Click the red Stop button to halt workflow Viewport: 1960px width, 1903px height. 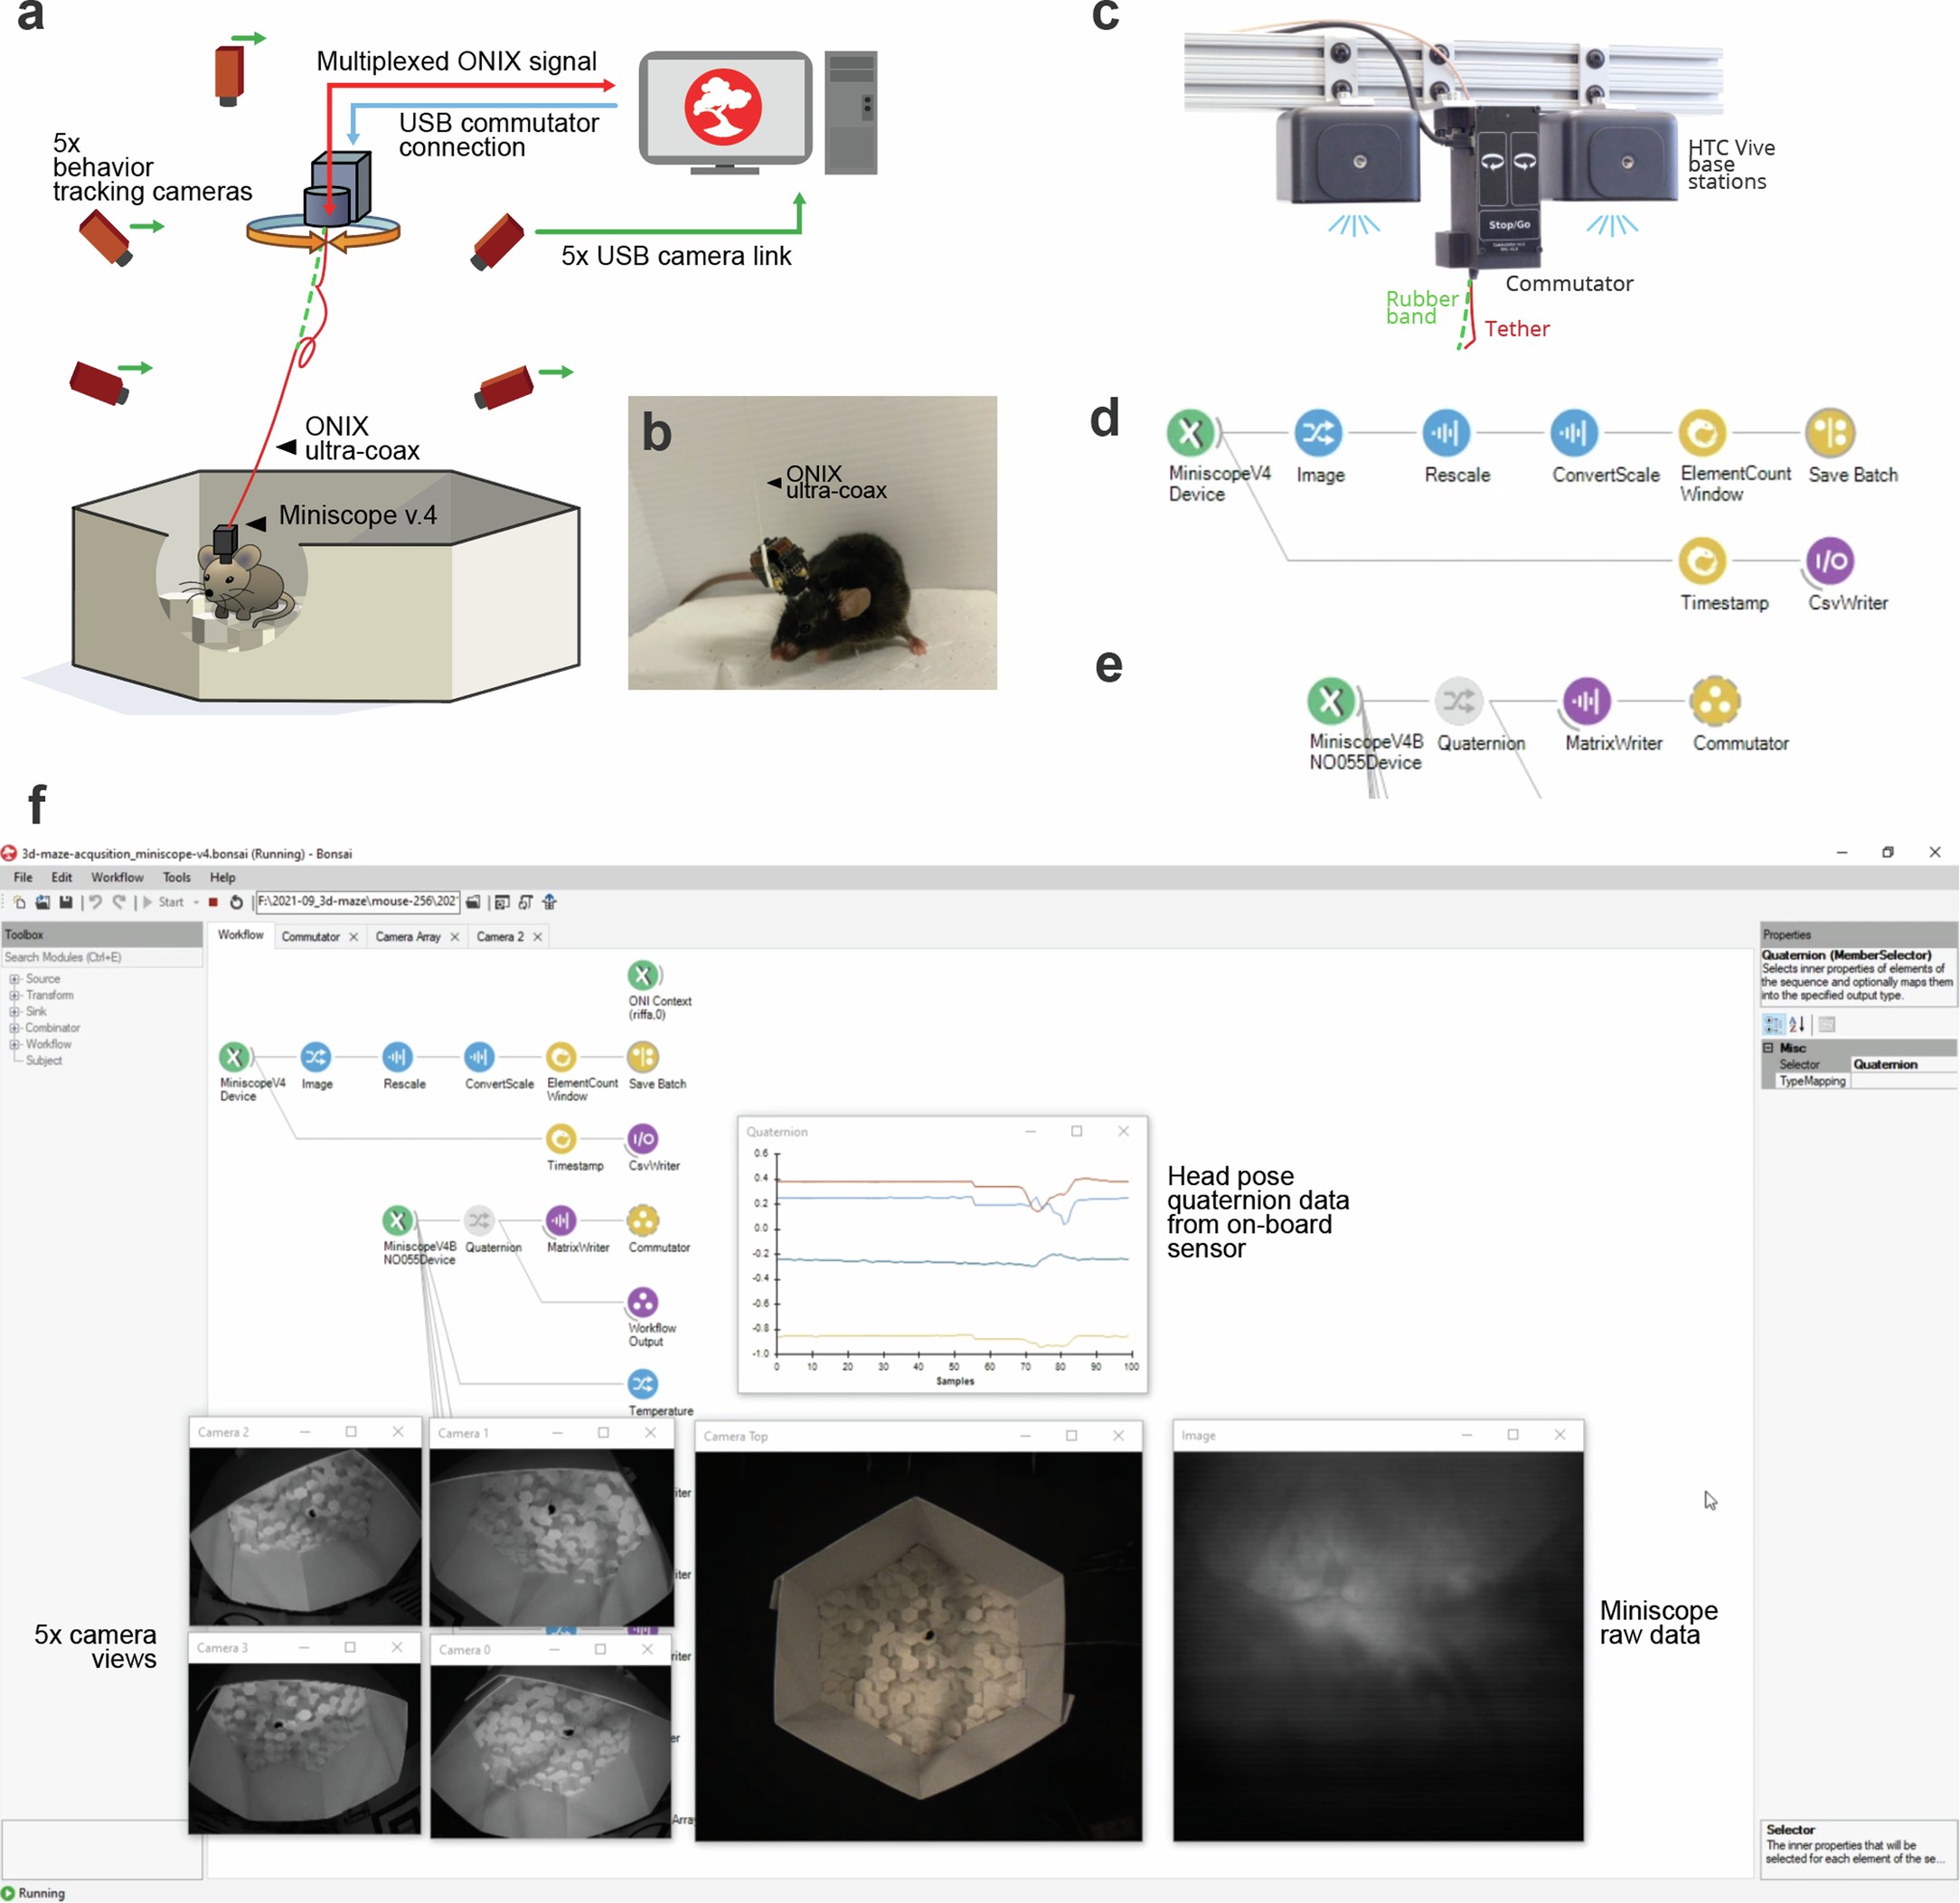tap(213, 902)
